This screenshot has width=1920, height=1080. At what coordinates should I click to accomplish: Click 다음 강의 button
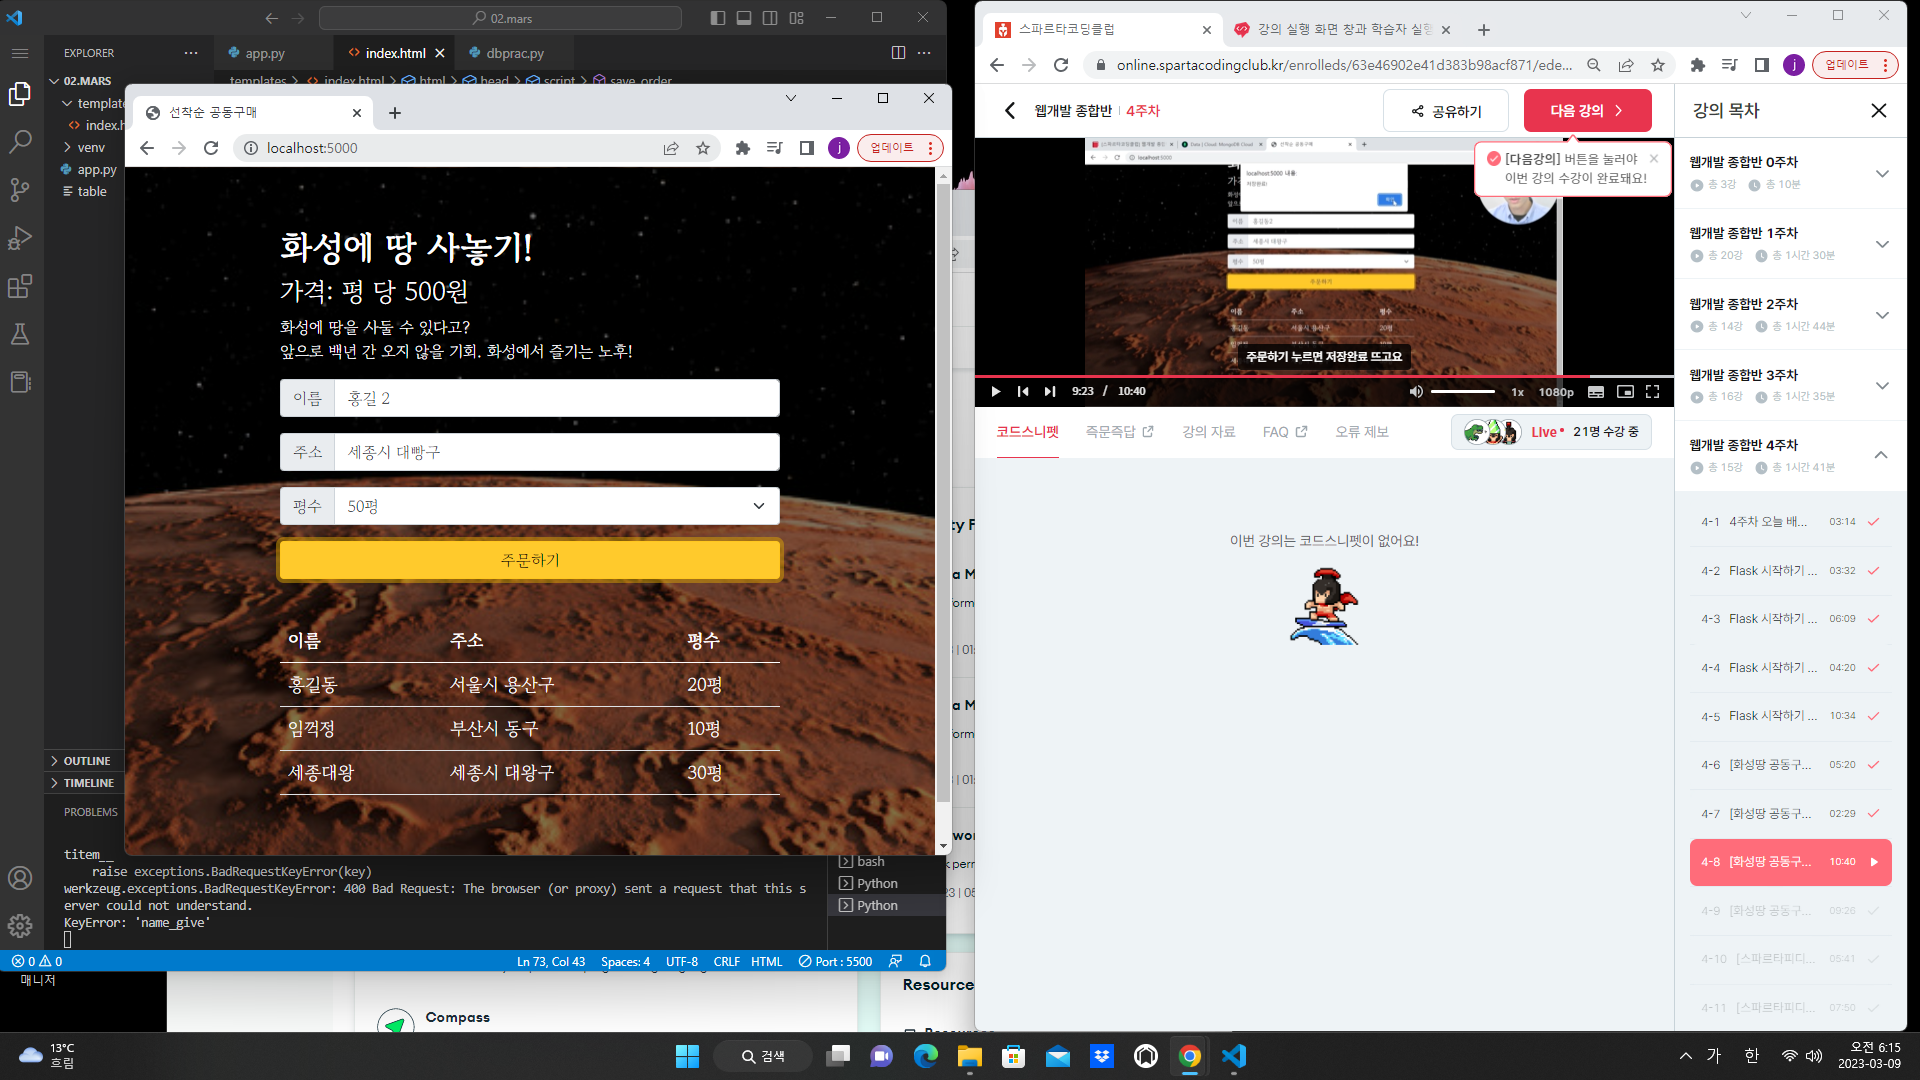click(x=1587, y=111)
